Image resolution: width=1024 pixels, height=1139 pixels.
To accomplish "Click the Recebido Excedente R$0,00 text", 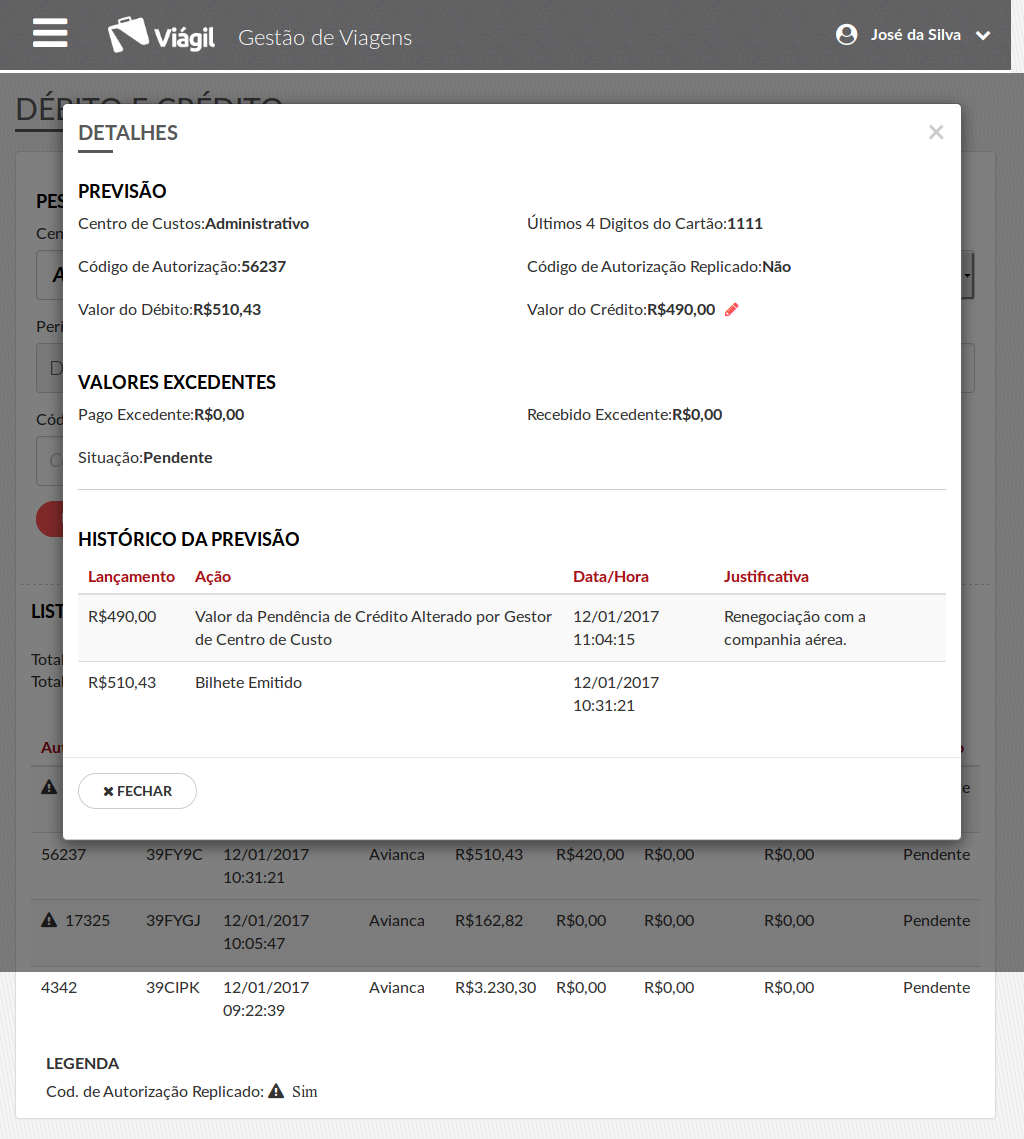I will click(625, 415).
